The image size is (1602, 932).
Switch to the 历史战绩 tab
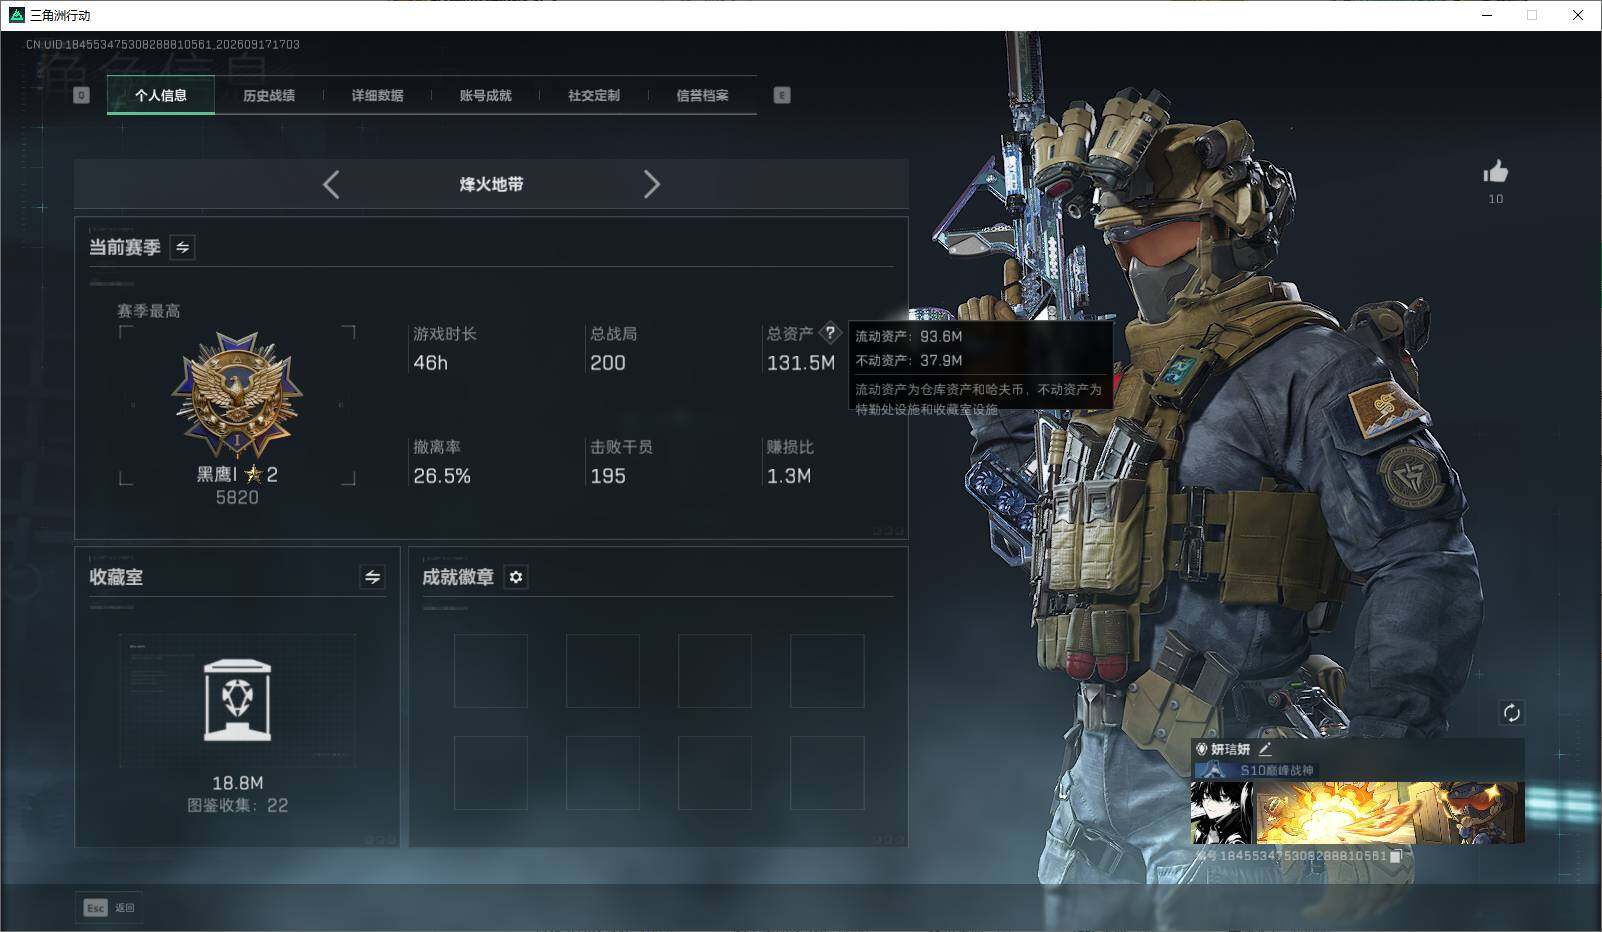point(269,95)
